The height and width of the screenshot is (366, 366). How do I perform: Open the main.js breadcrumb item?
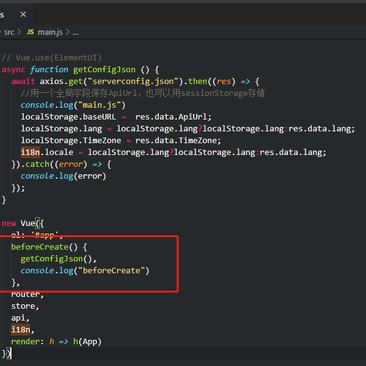coord(50,32)
